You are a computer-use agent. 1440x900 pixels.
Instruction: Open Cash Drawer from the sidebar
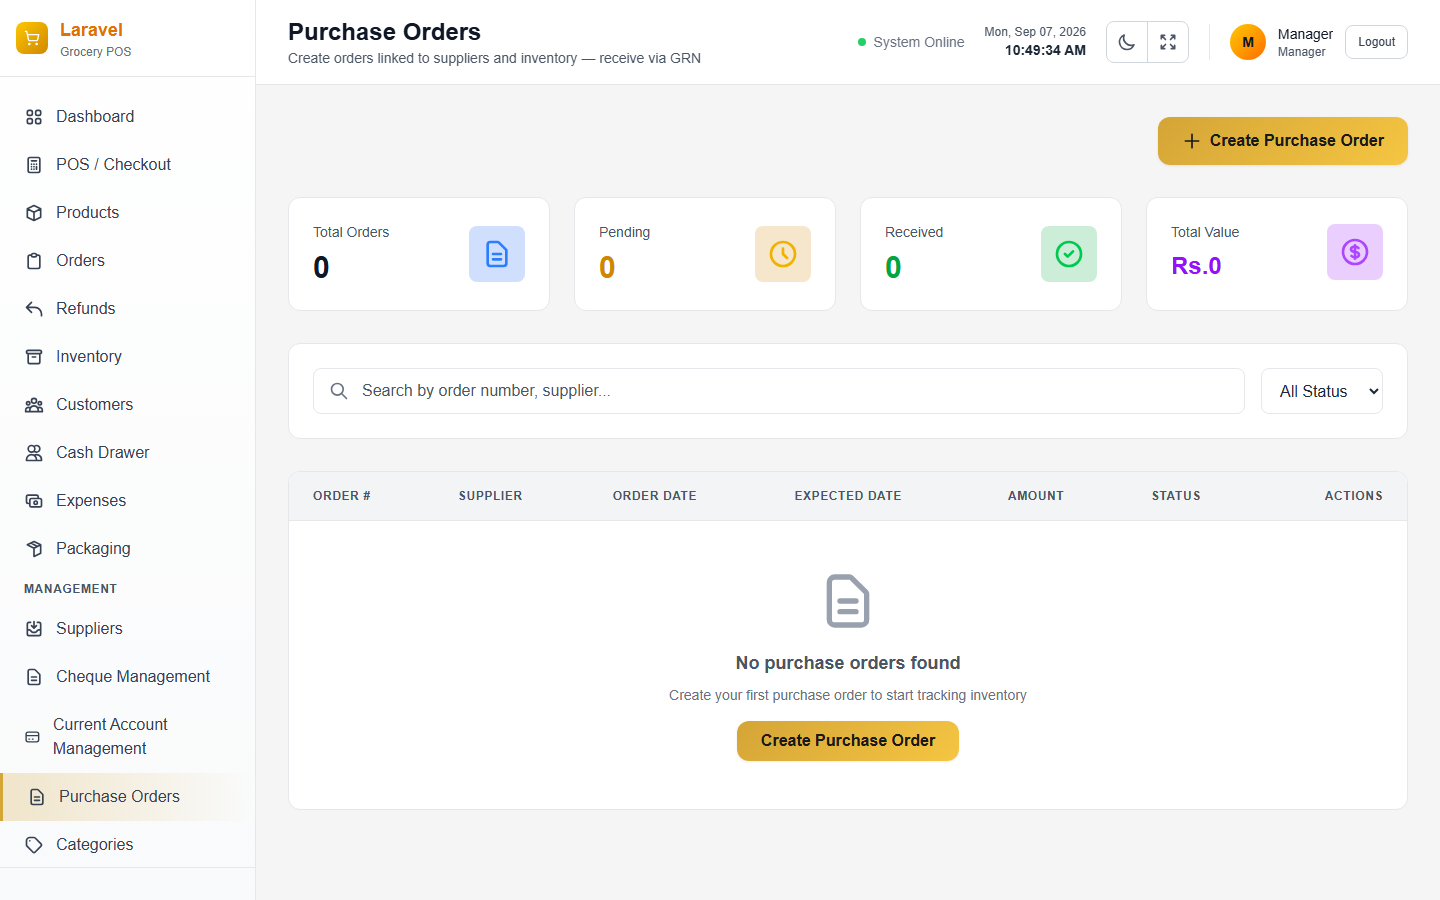coord(127,453)
